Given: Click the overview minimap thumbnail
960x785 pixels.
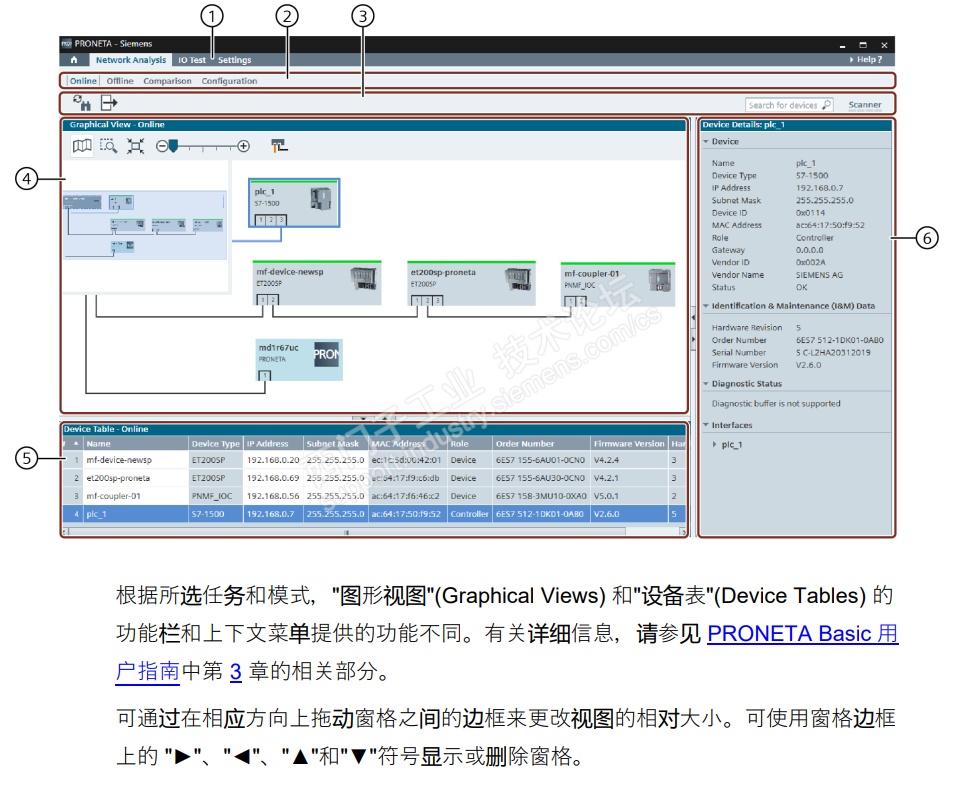Looking at the screenshot, I should [145, 225].
